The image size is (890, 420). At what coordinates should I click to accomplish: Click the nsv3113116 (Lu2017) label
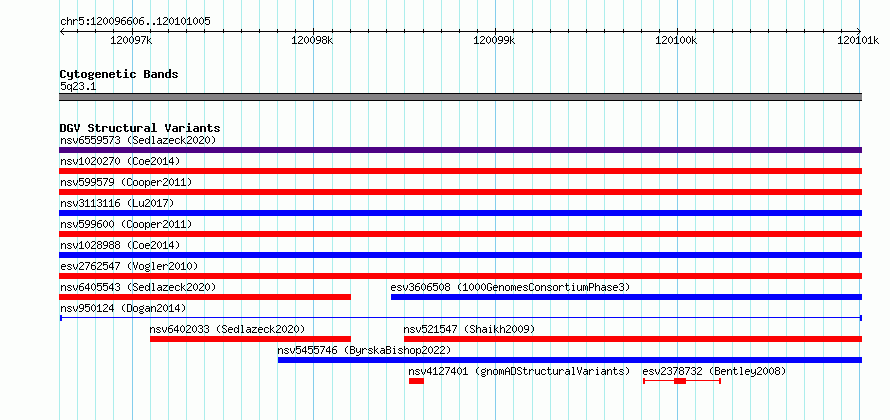tap(117, 203)
